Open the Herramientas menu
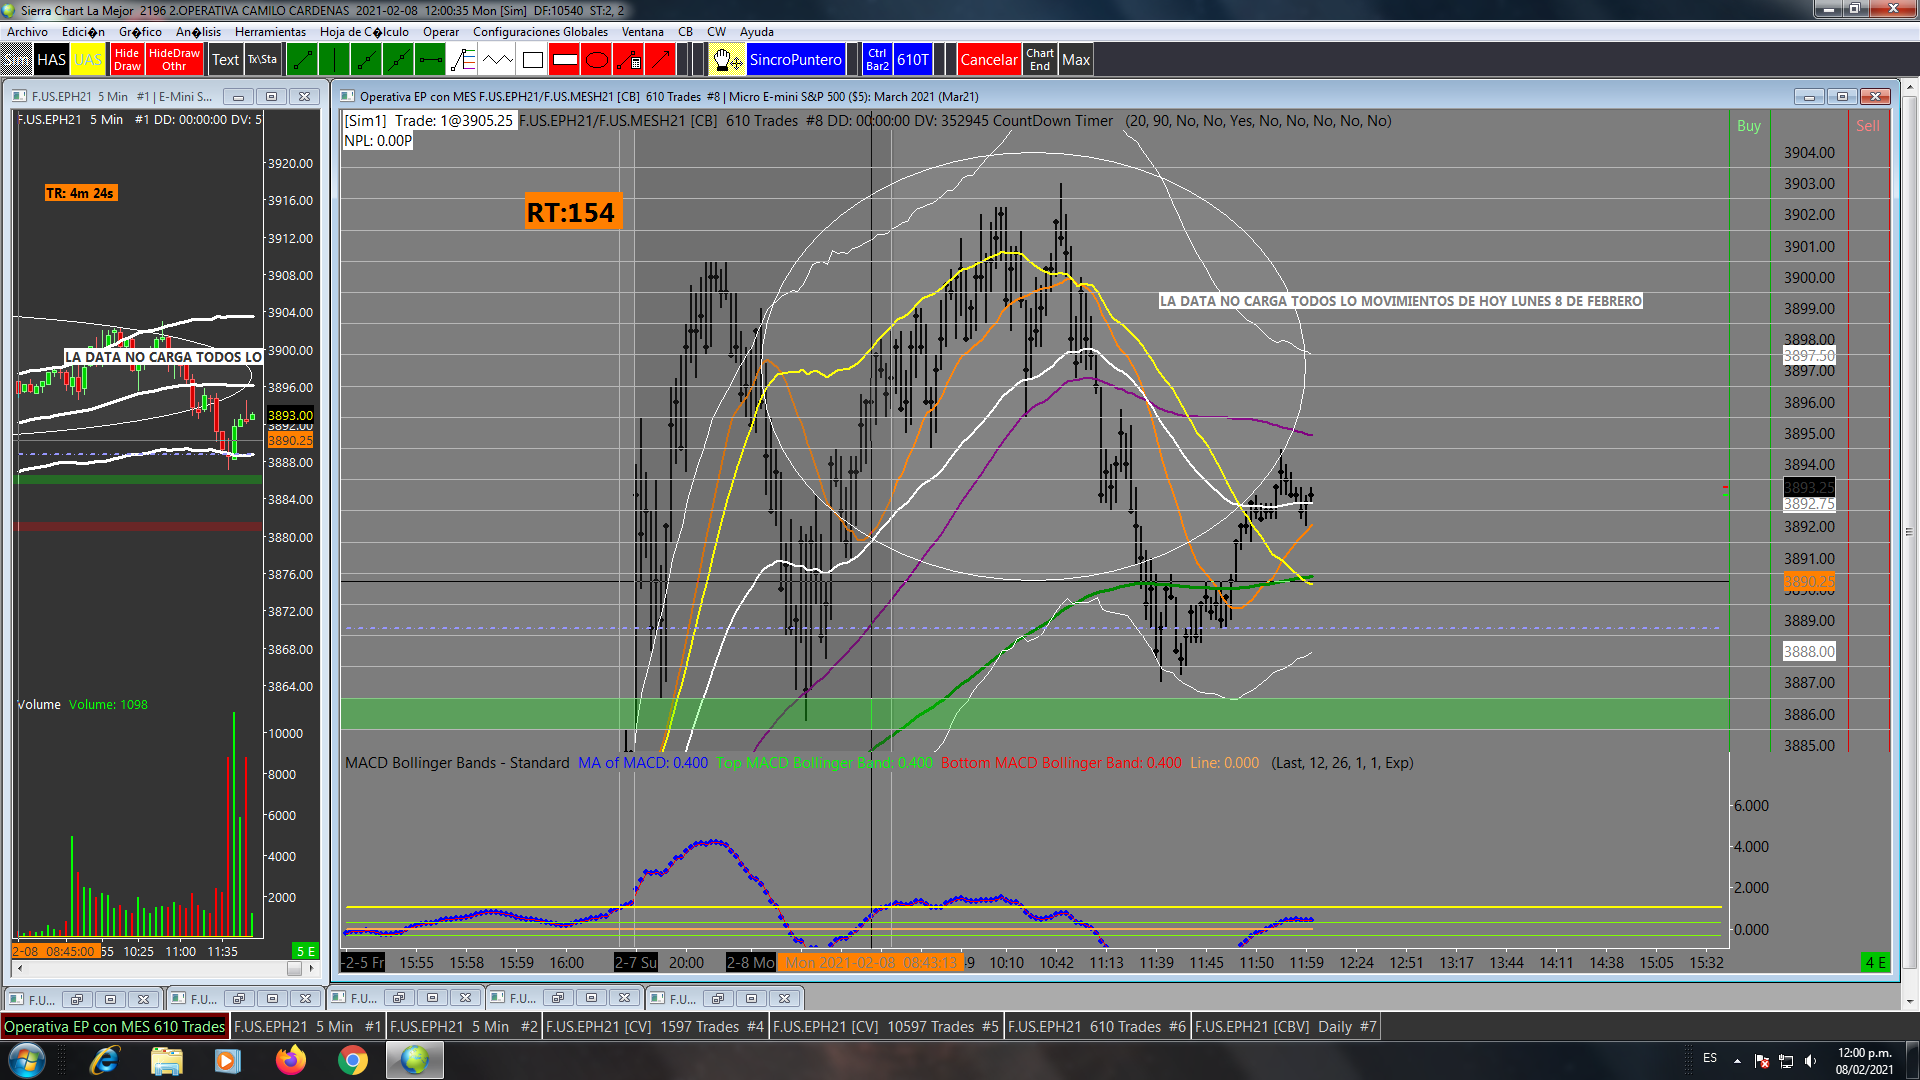The width and height of the screenshot is (1920, 1080). pos(270,32)
